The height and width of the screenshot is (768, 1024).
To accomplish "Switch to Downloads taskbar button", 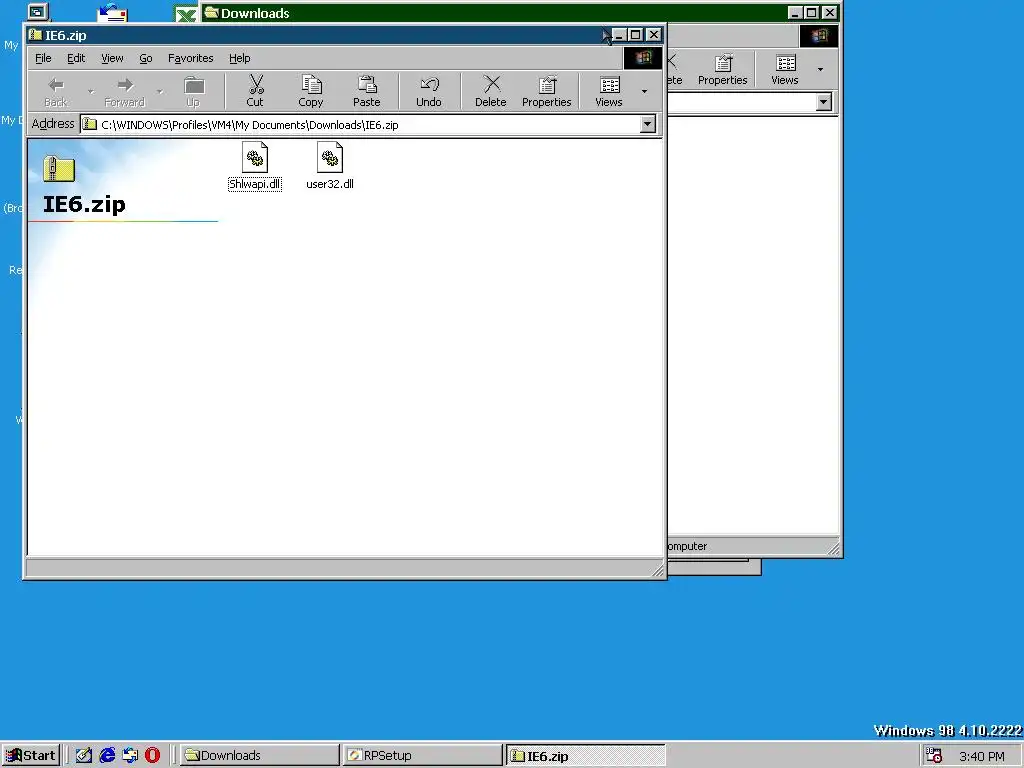I will point(259,756).
